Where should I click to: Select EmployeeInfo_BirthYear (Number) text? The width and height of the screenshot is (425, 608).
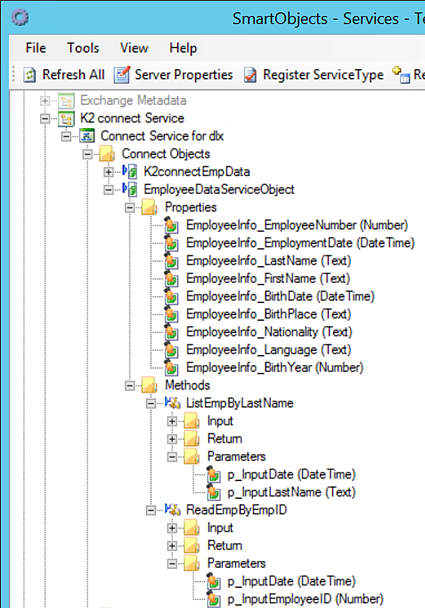(x=275, y=368)
